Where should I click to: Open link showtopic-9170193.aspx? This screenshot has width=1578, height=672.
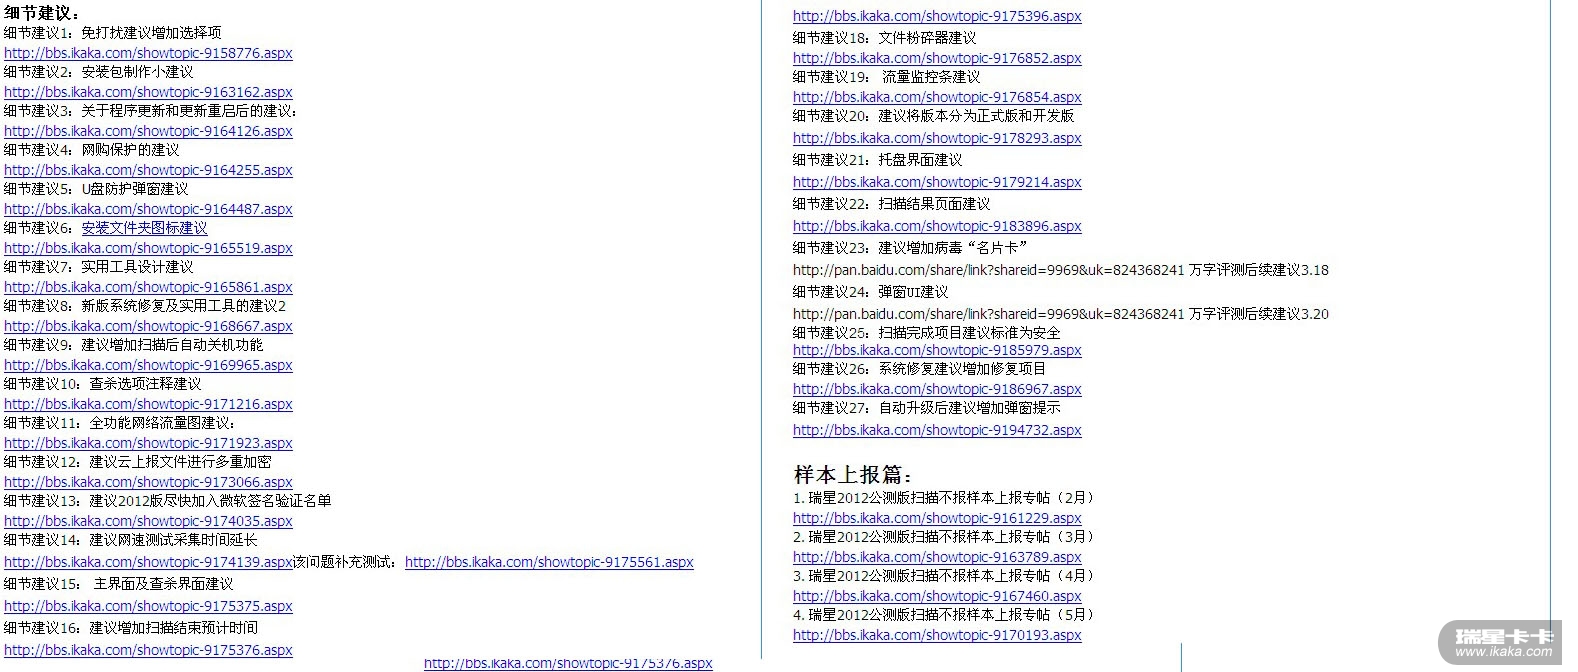click(937, 635)
